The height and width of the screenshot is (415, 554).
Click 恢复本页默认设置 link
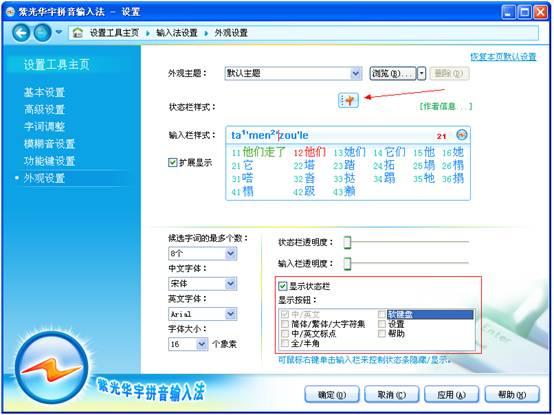(x=503, y=57)
